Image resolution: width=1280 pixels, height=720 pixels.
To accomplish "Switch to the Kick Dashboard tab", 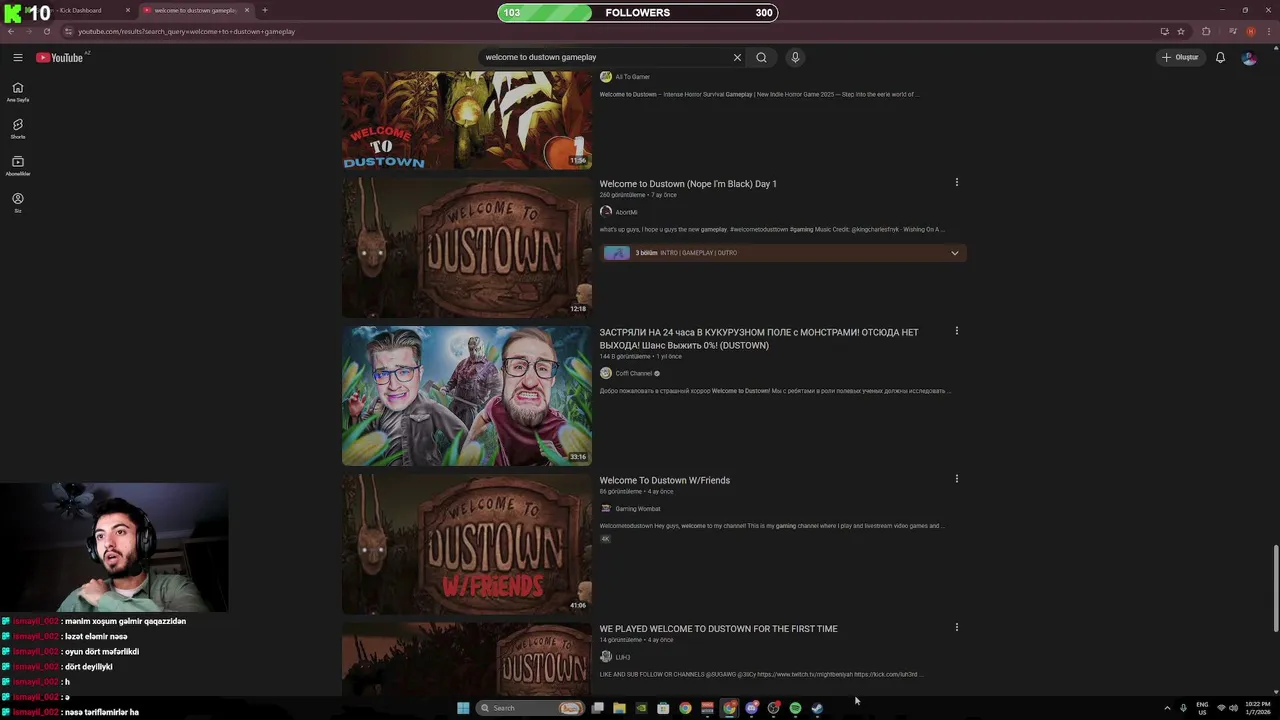I will [80, 10].
